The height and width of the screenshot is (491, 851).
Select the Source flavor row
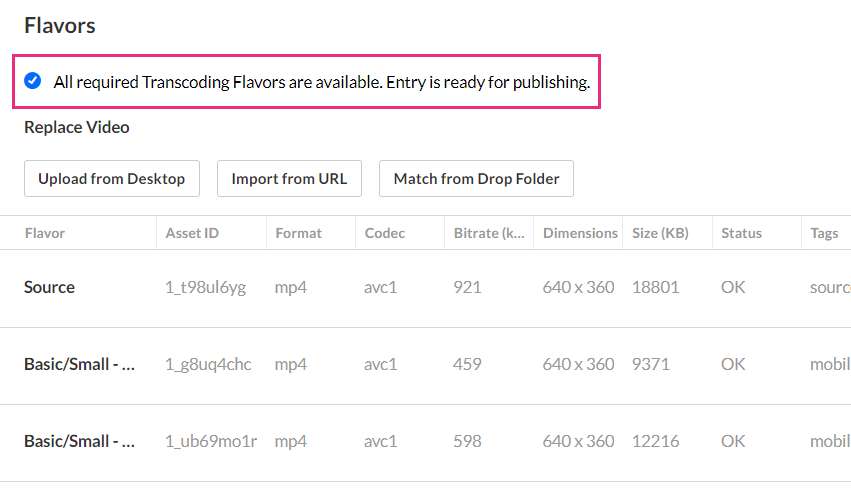50,287
